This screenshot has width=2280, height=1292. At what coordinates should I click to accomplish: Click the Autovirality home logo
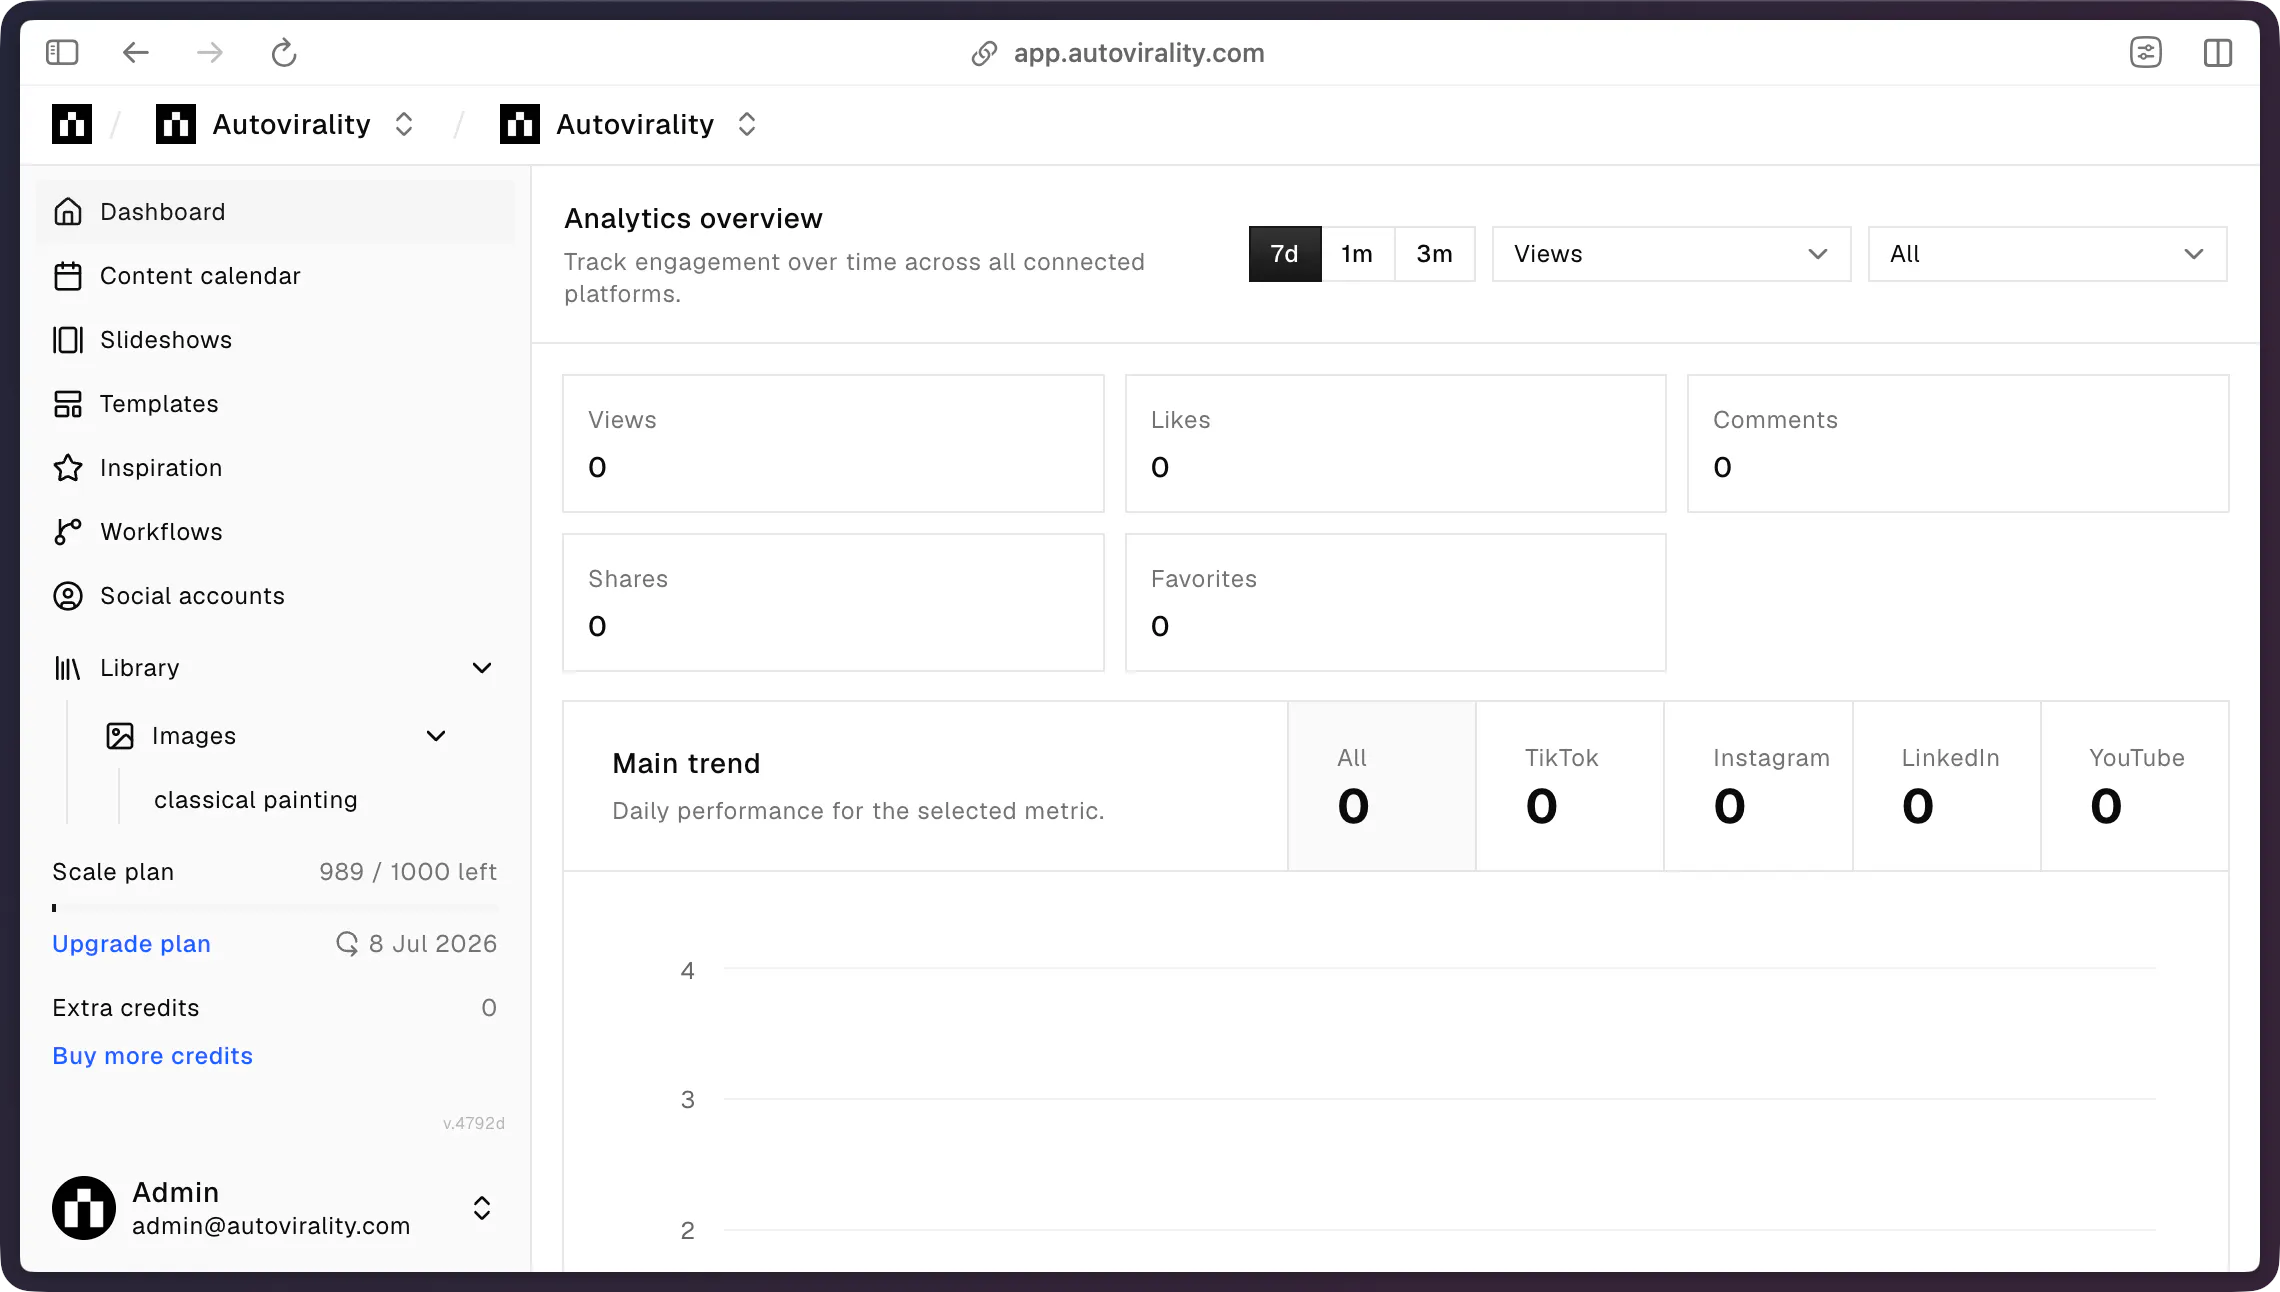tap(72, 124)
